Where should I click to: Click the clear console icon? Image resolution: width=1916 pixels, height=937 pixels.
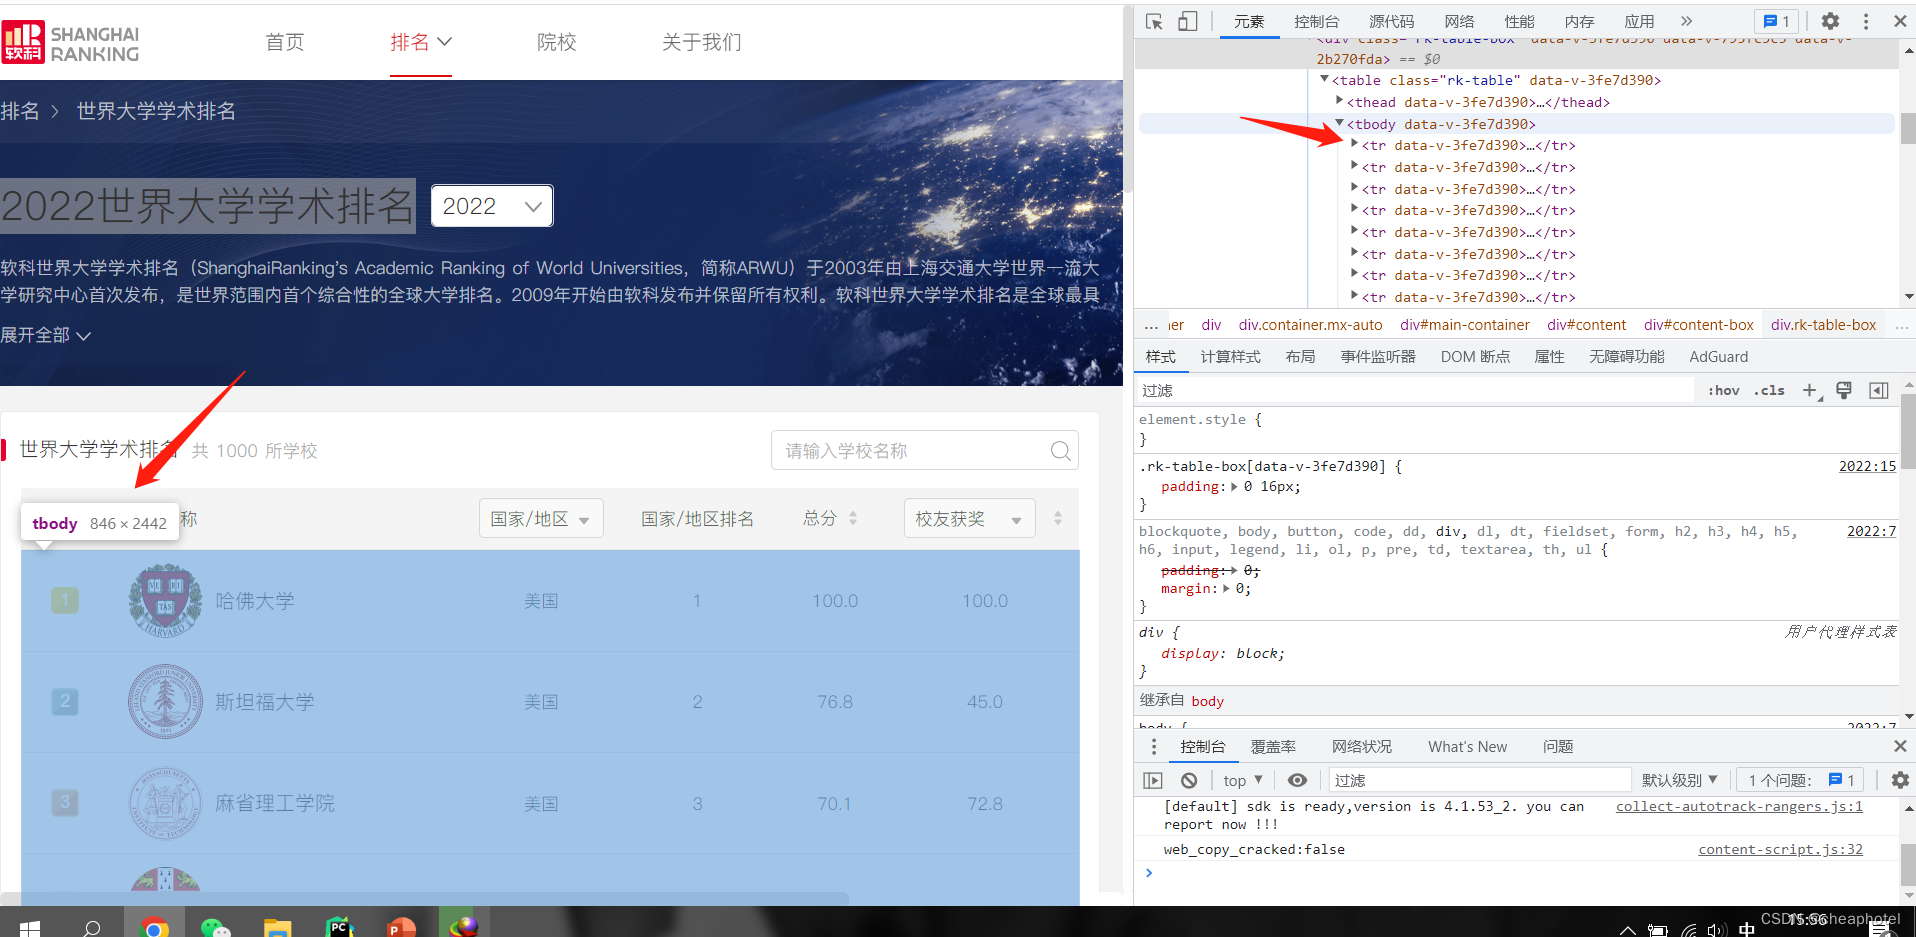[x=1189, y=780]
